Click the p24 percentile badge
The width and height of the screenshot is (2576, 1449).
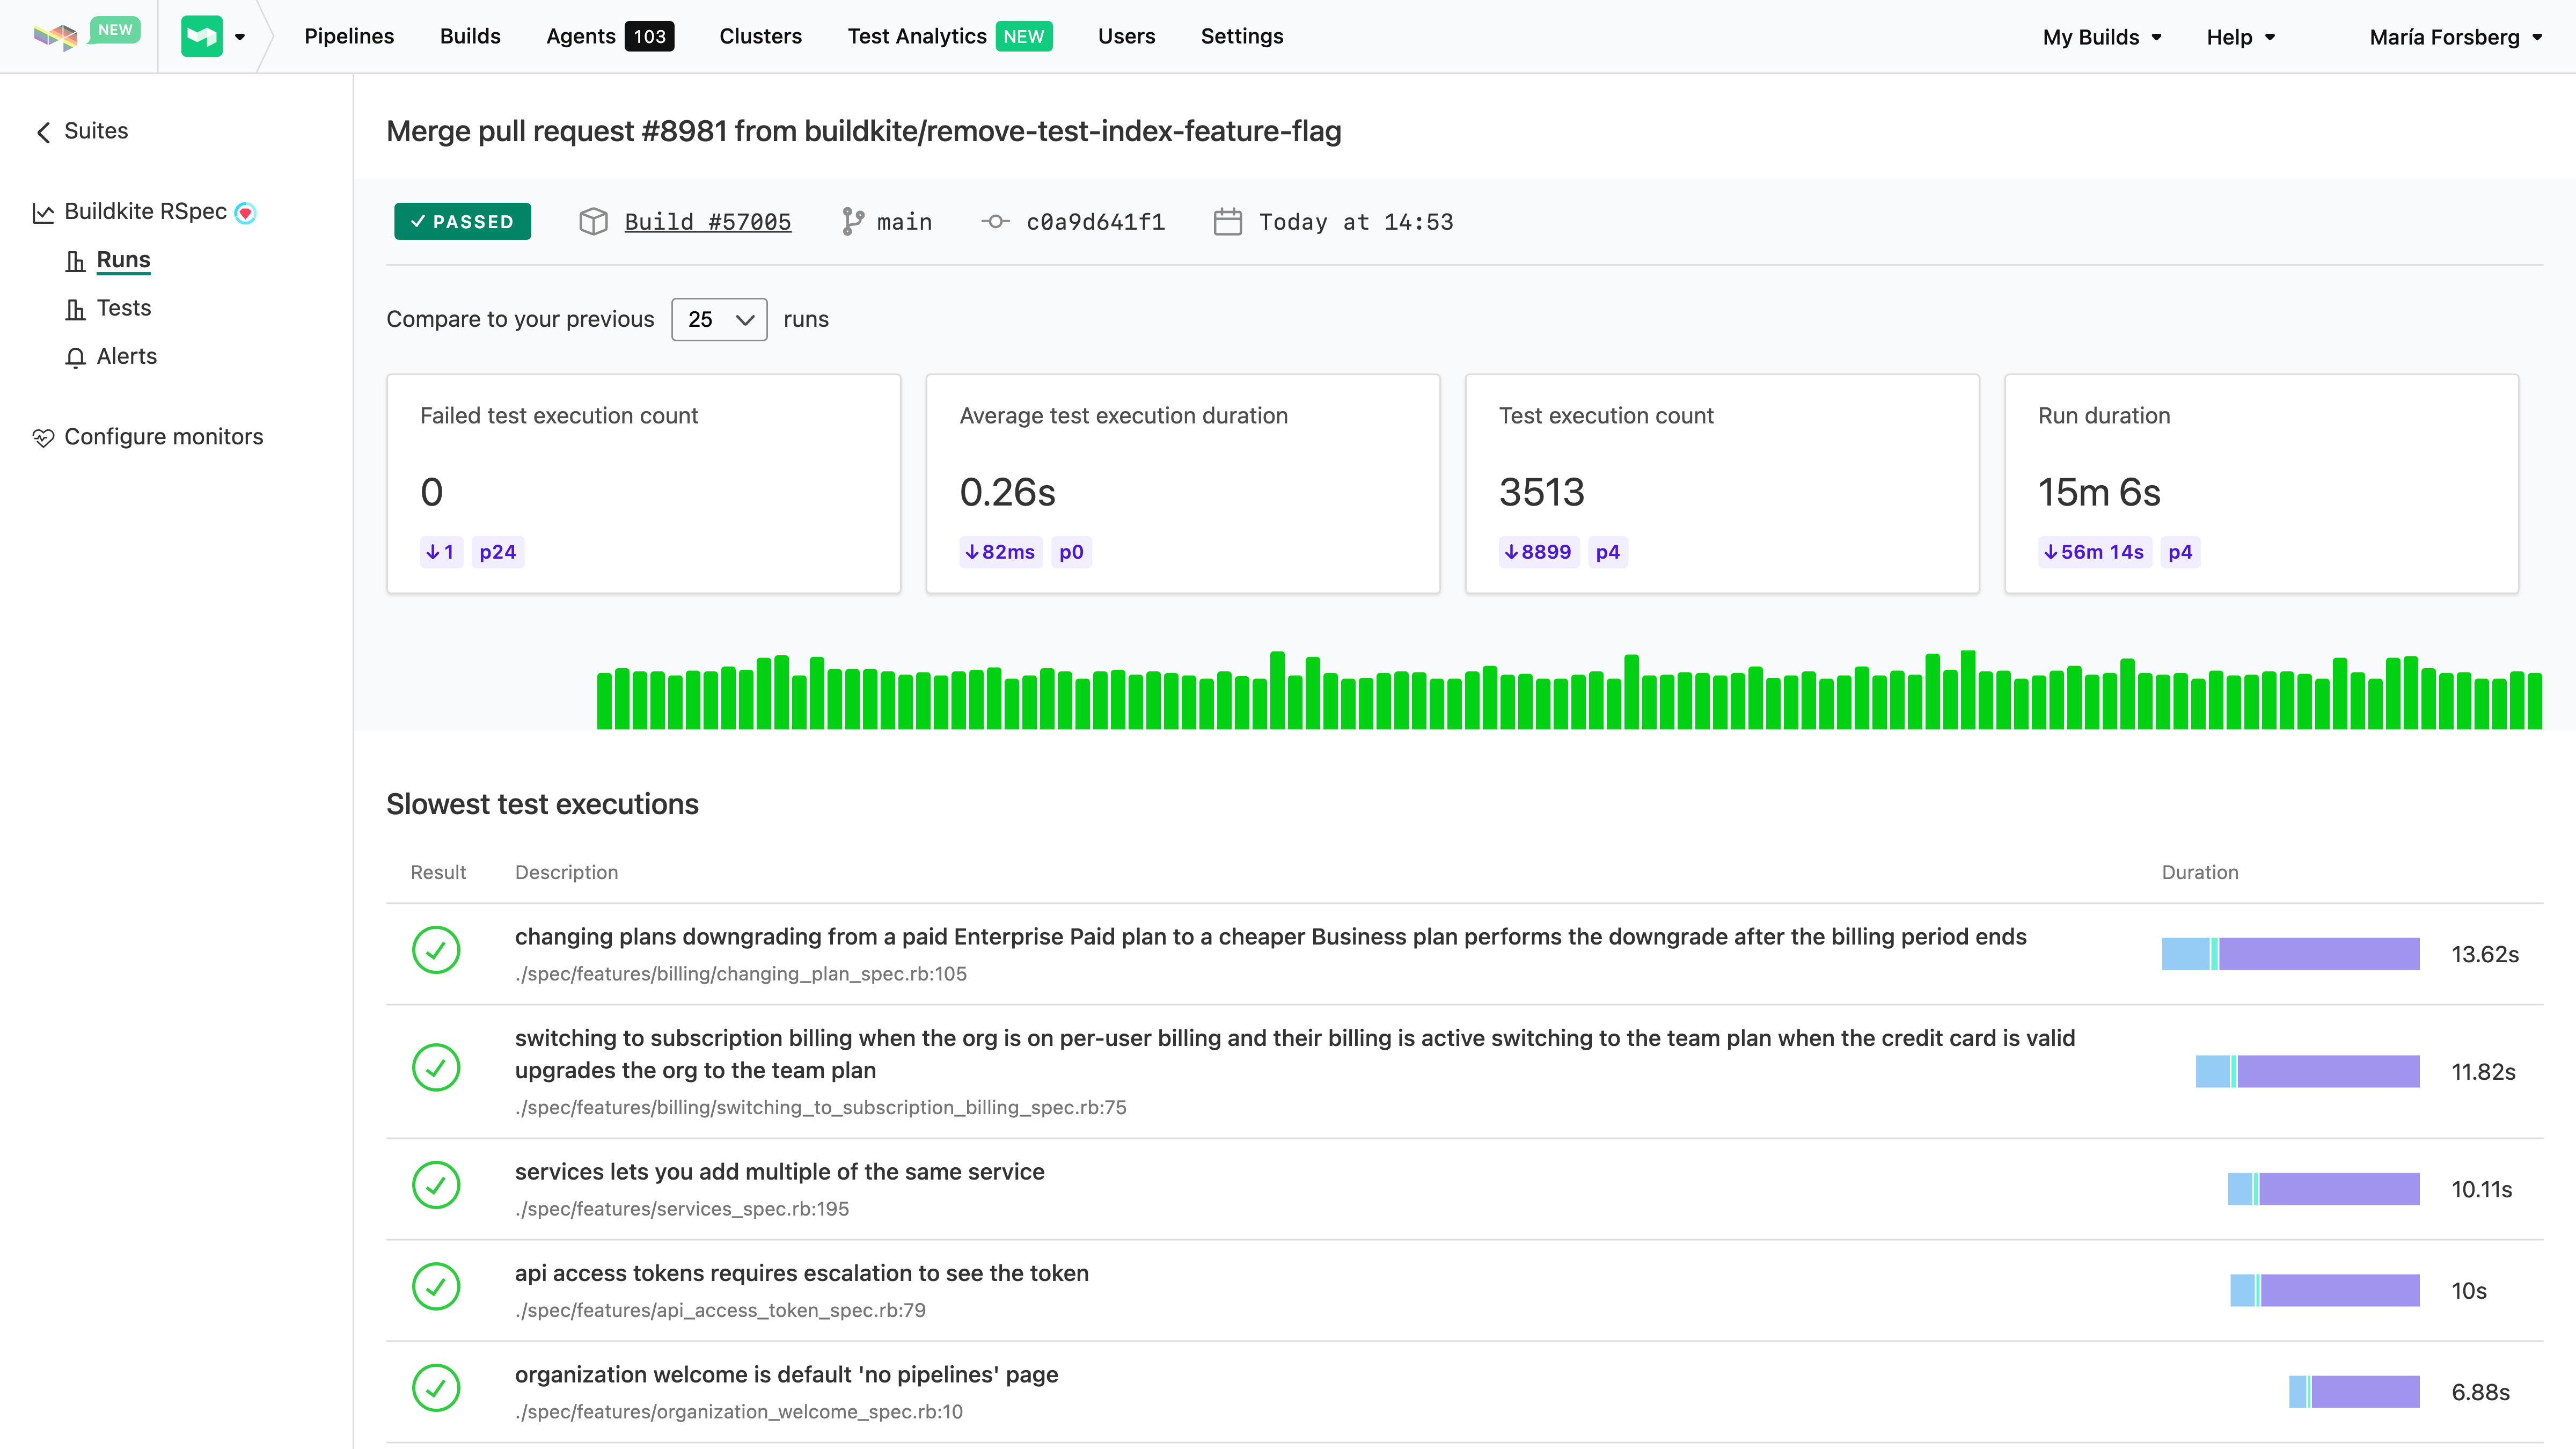point(497,552)
